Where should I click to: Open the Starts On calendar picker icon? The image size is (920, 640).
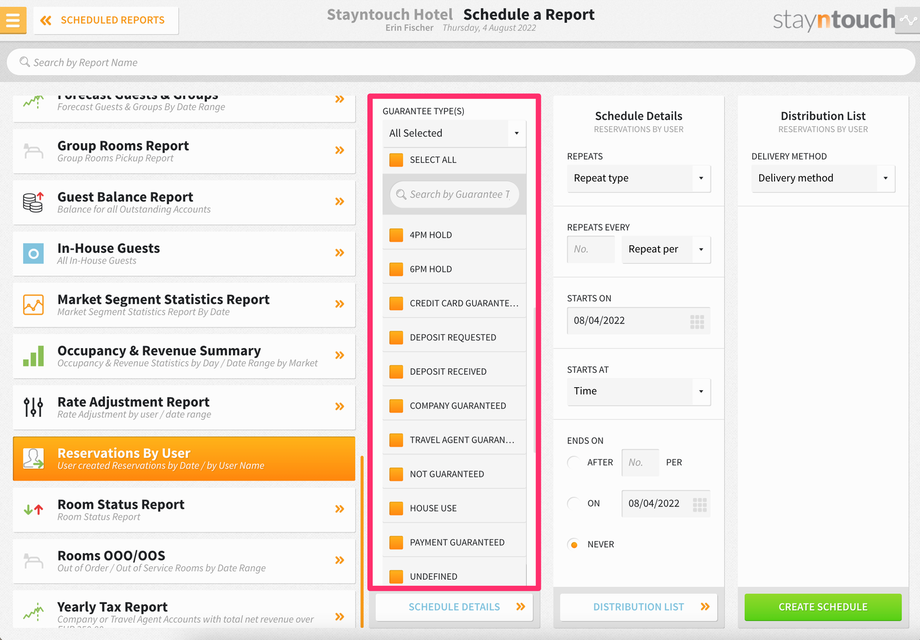[x=697, y=321]
